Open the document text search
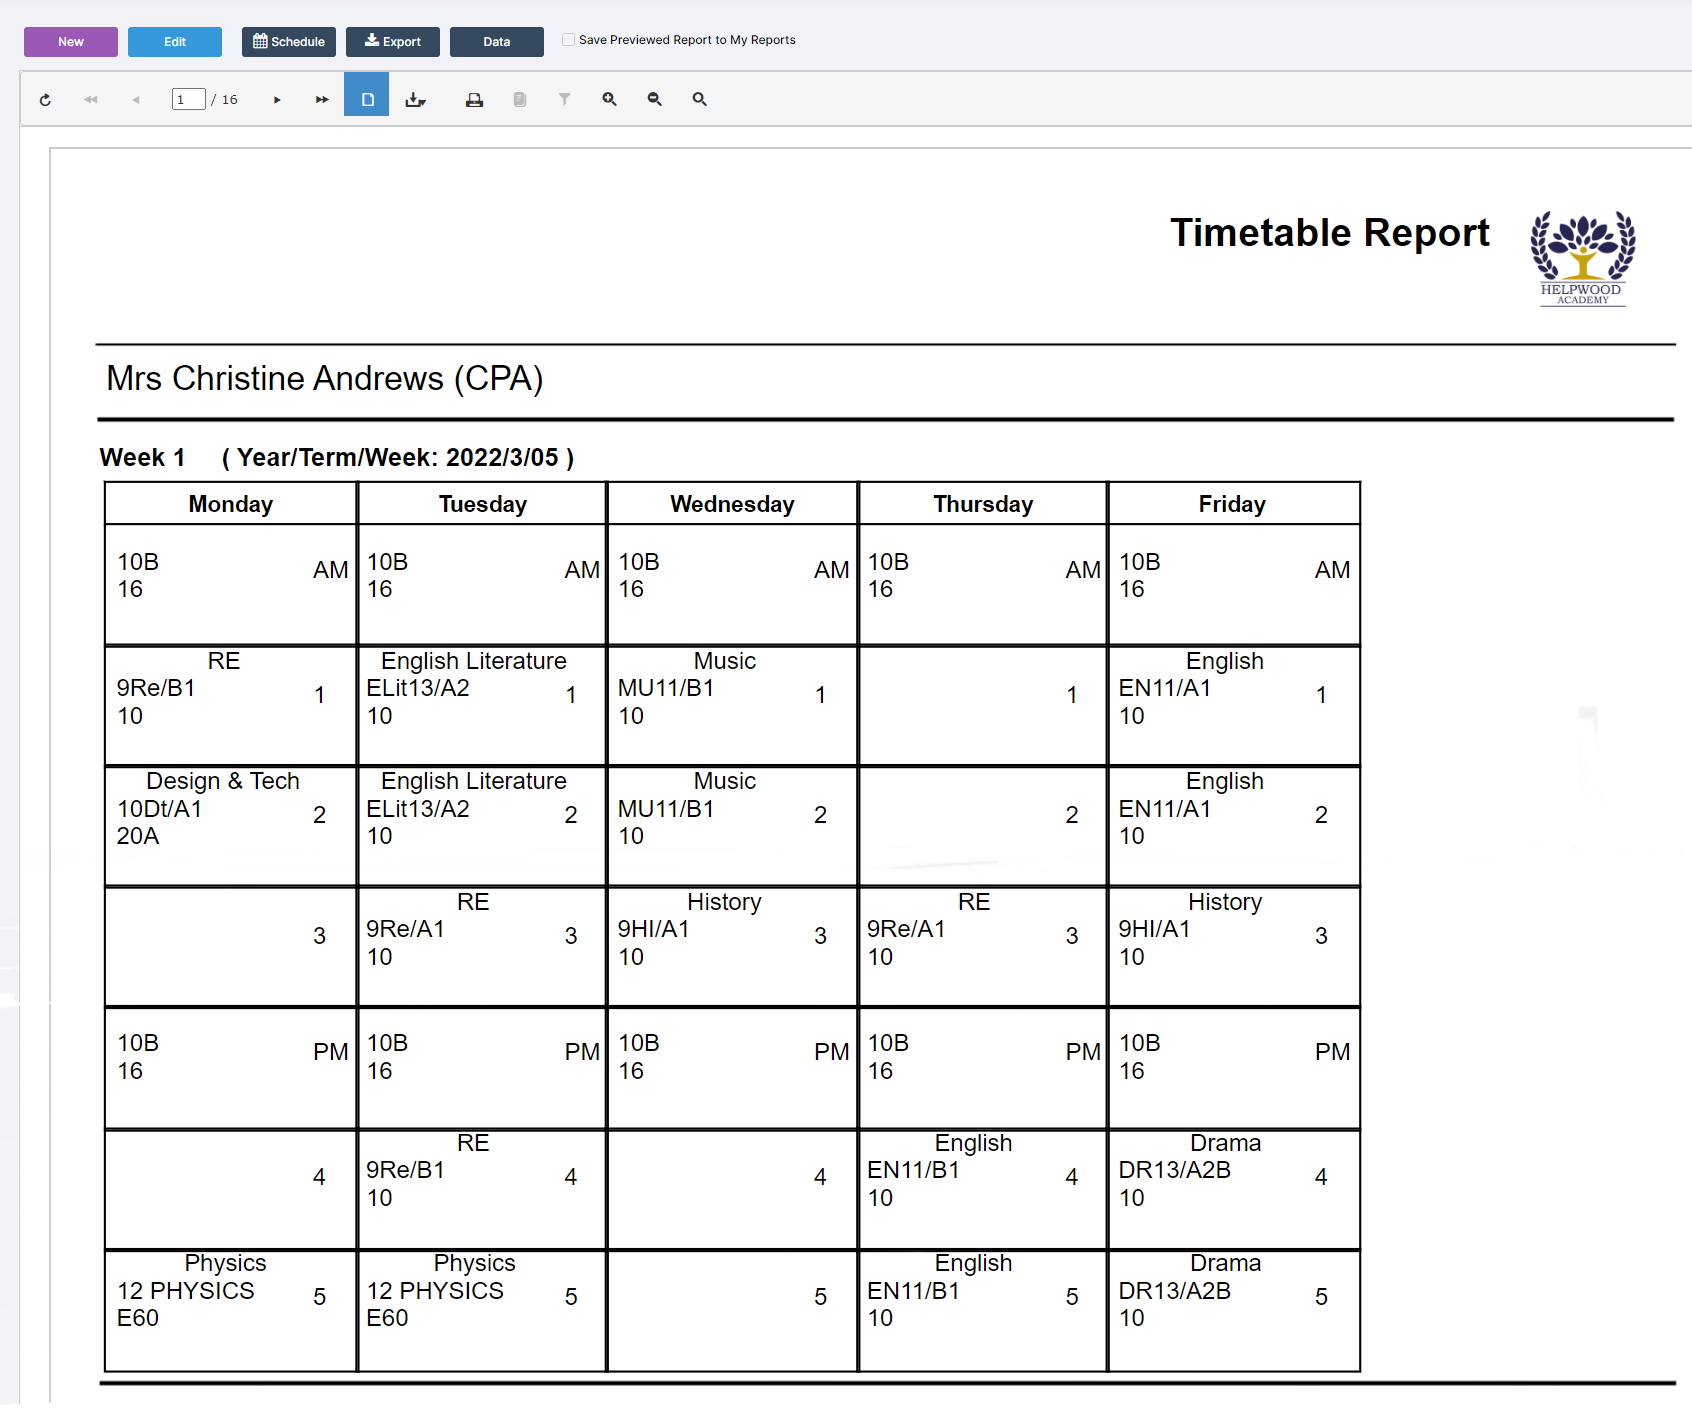 [x=699, y=99]
